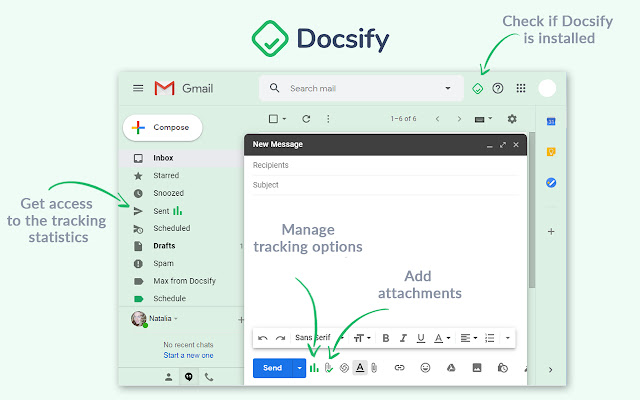Open the Gmail help question mark icon
This screenshot has width=640, height=400.
tap(498, 88)
